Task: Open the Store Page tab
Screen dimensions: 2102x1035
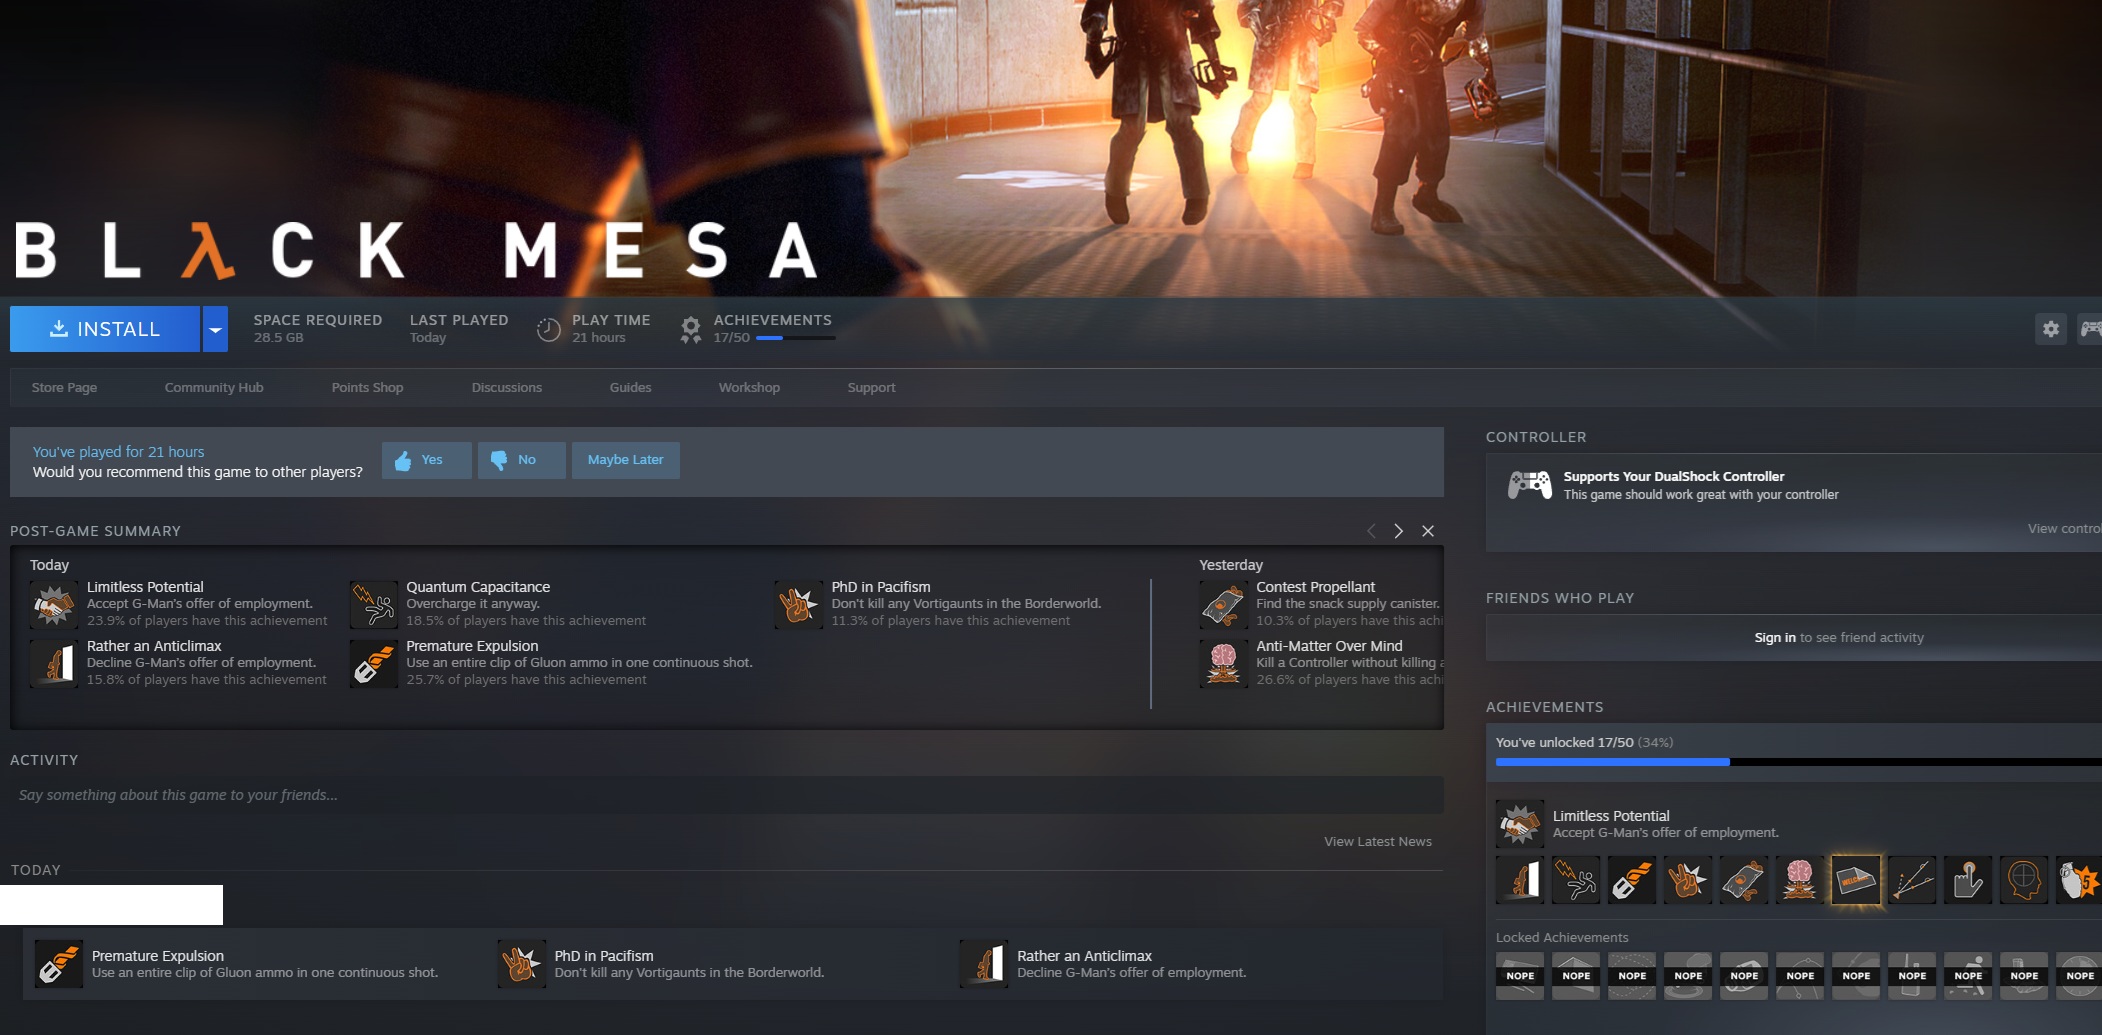Action: (64, 387)
